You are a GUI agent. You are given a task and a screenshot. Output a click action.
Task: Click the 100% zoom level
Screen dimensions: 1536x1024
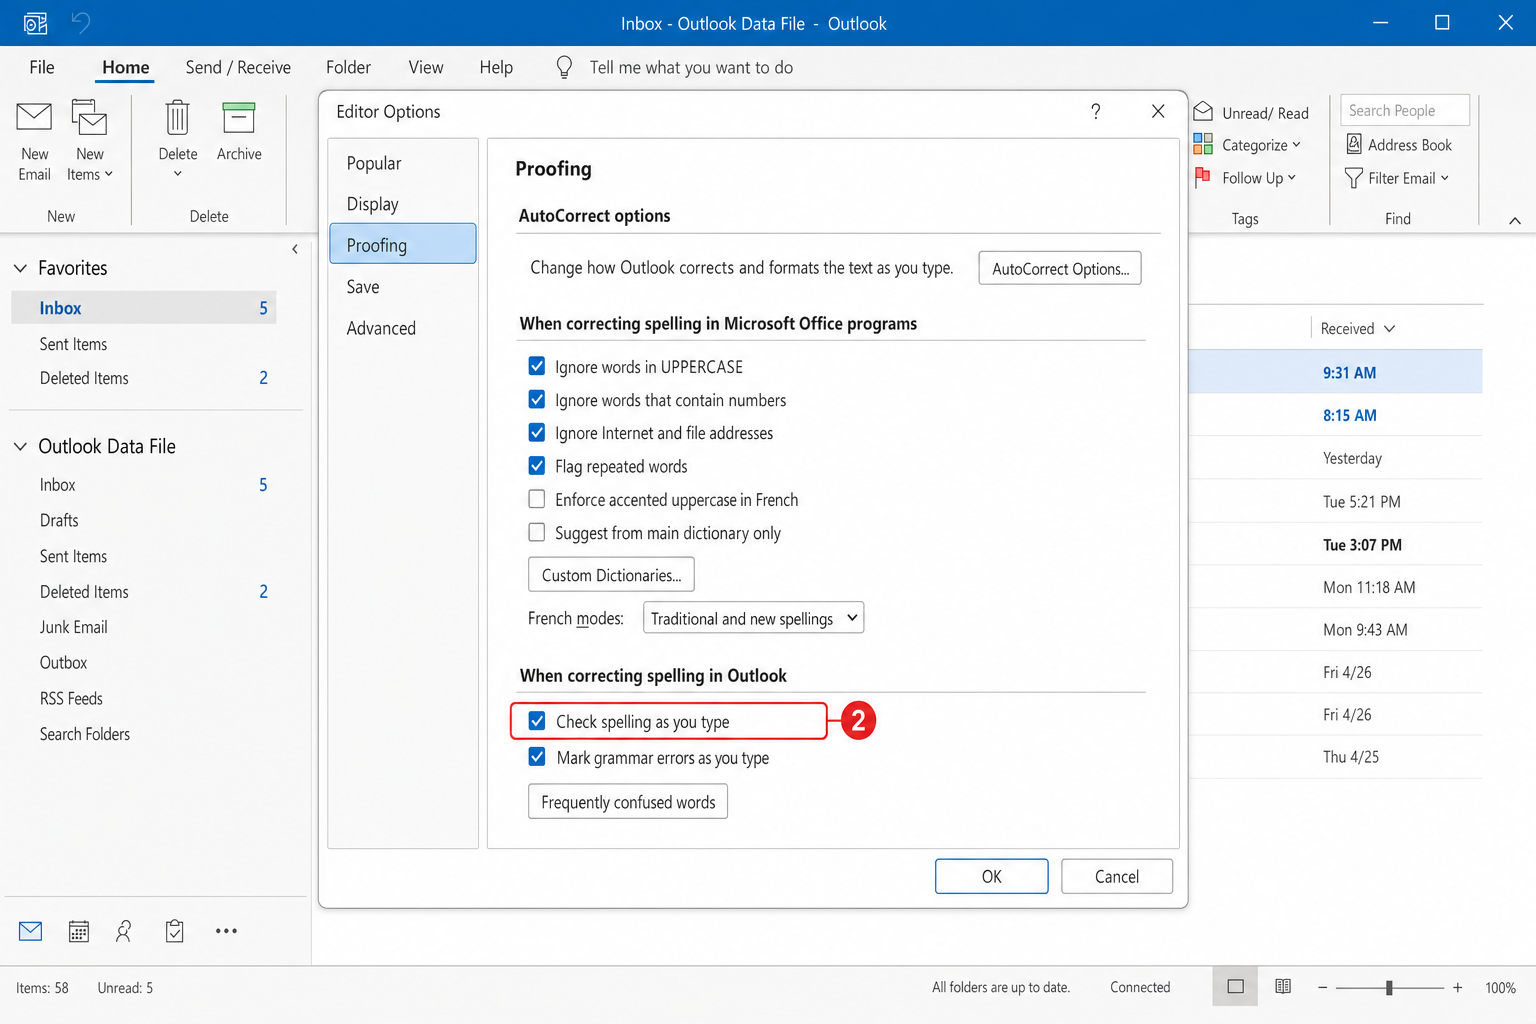(1500, 988)
